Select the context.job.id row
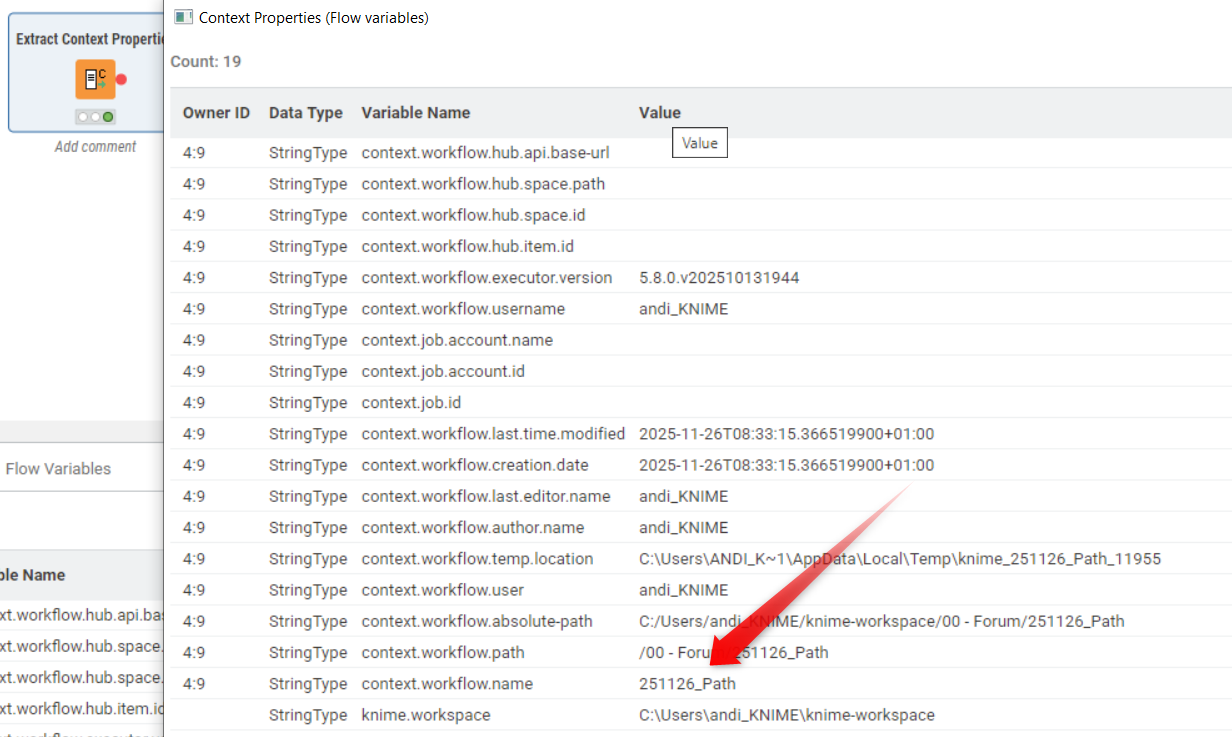The image size is (1232, 737). pos(411,402)
